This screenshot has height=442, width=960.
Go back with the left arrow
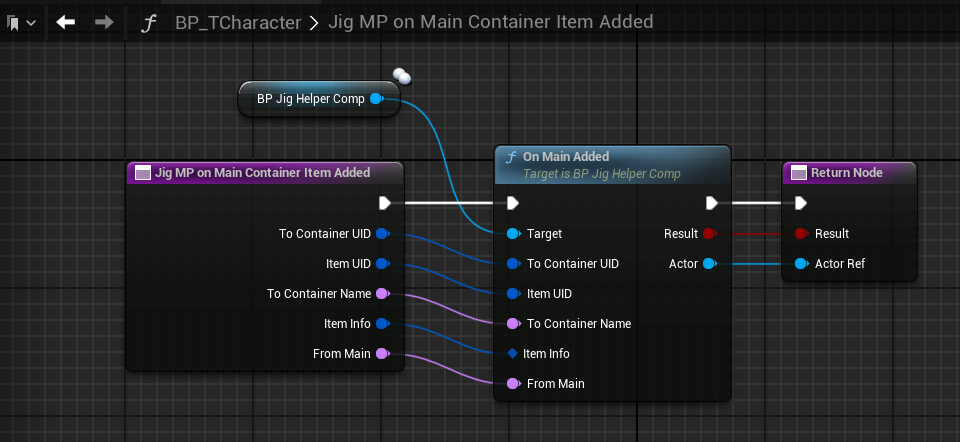66,23
